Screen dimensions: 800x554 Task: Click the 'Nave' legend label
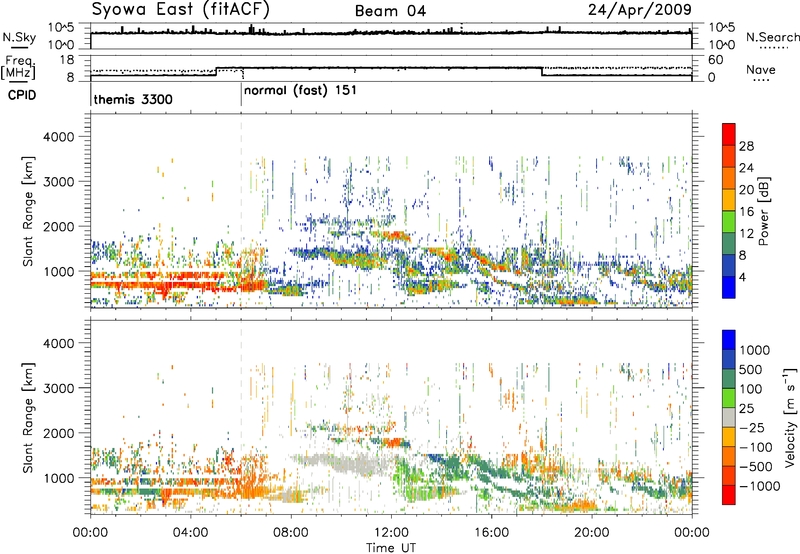(761, 70)
